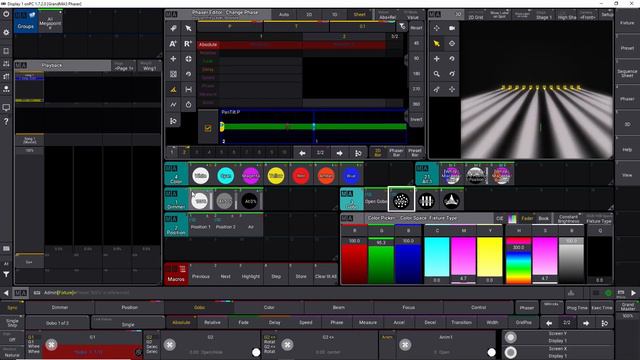The width and height of the screenshot is (640, 360).
Task: Click the orbit rotate icon in 3D window
Action: pos(452,59)
